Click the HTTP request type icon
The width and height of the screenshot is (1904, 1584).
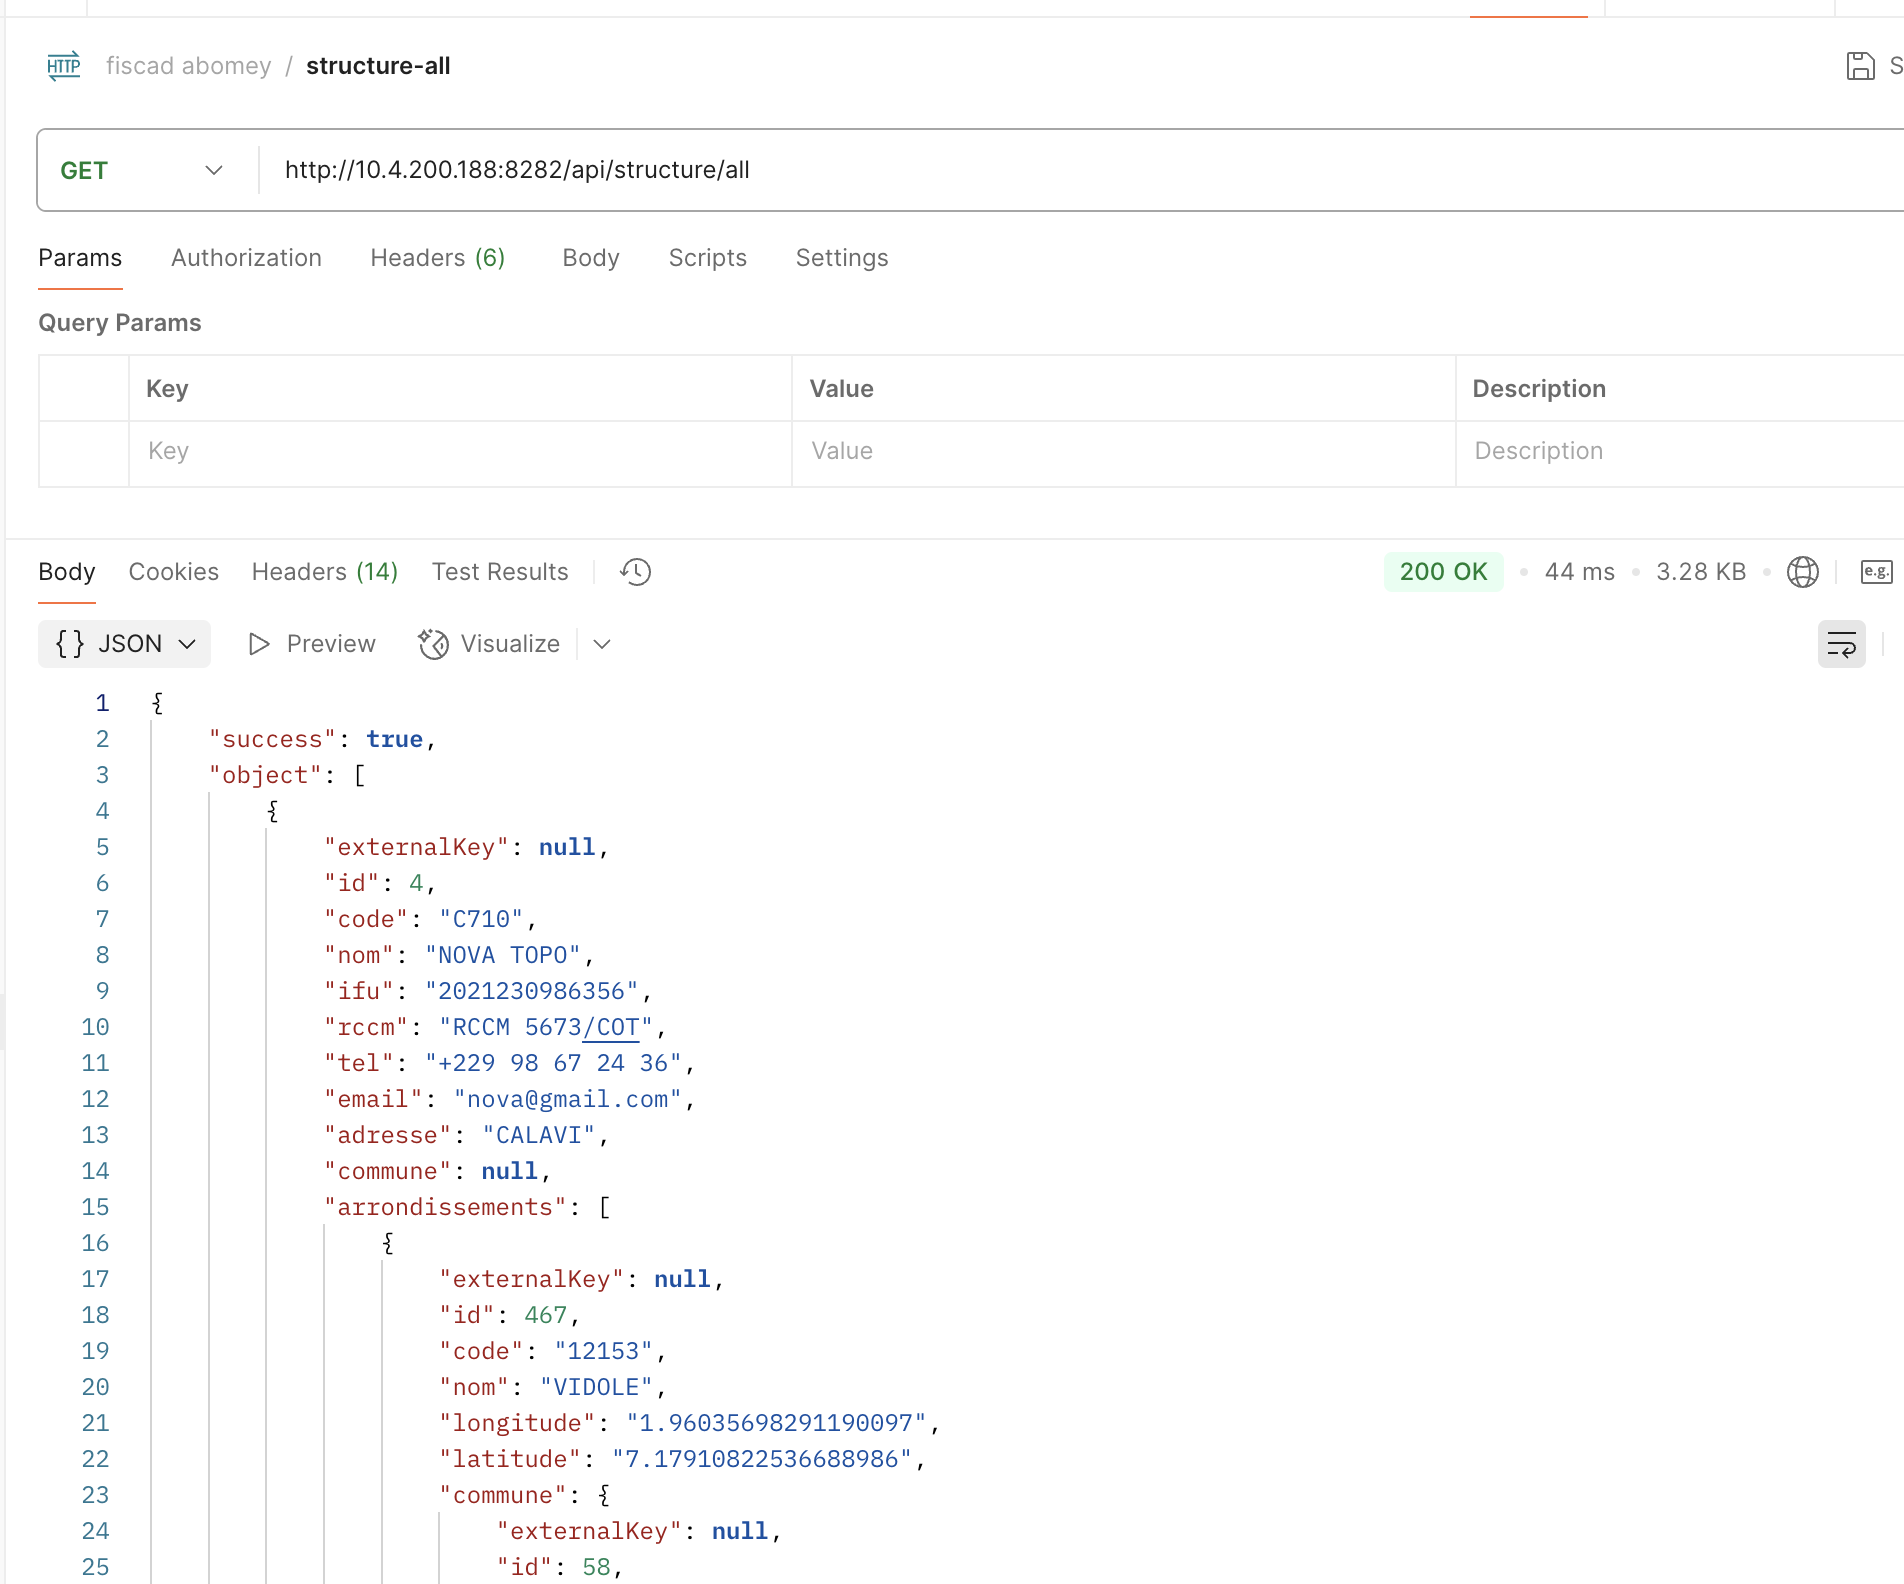[x=64, y=66]
